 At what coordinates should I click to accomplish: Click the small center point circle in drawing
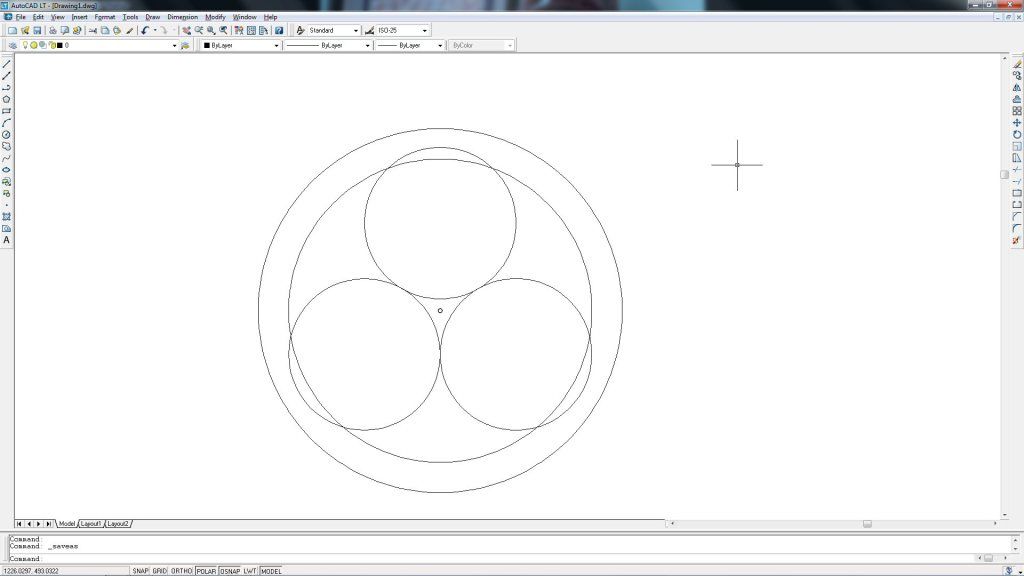(440, 311)
